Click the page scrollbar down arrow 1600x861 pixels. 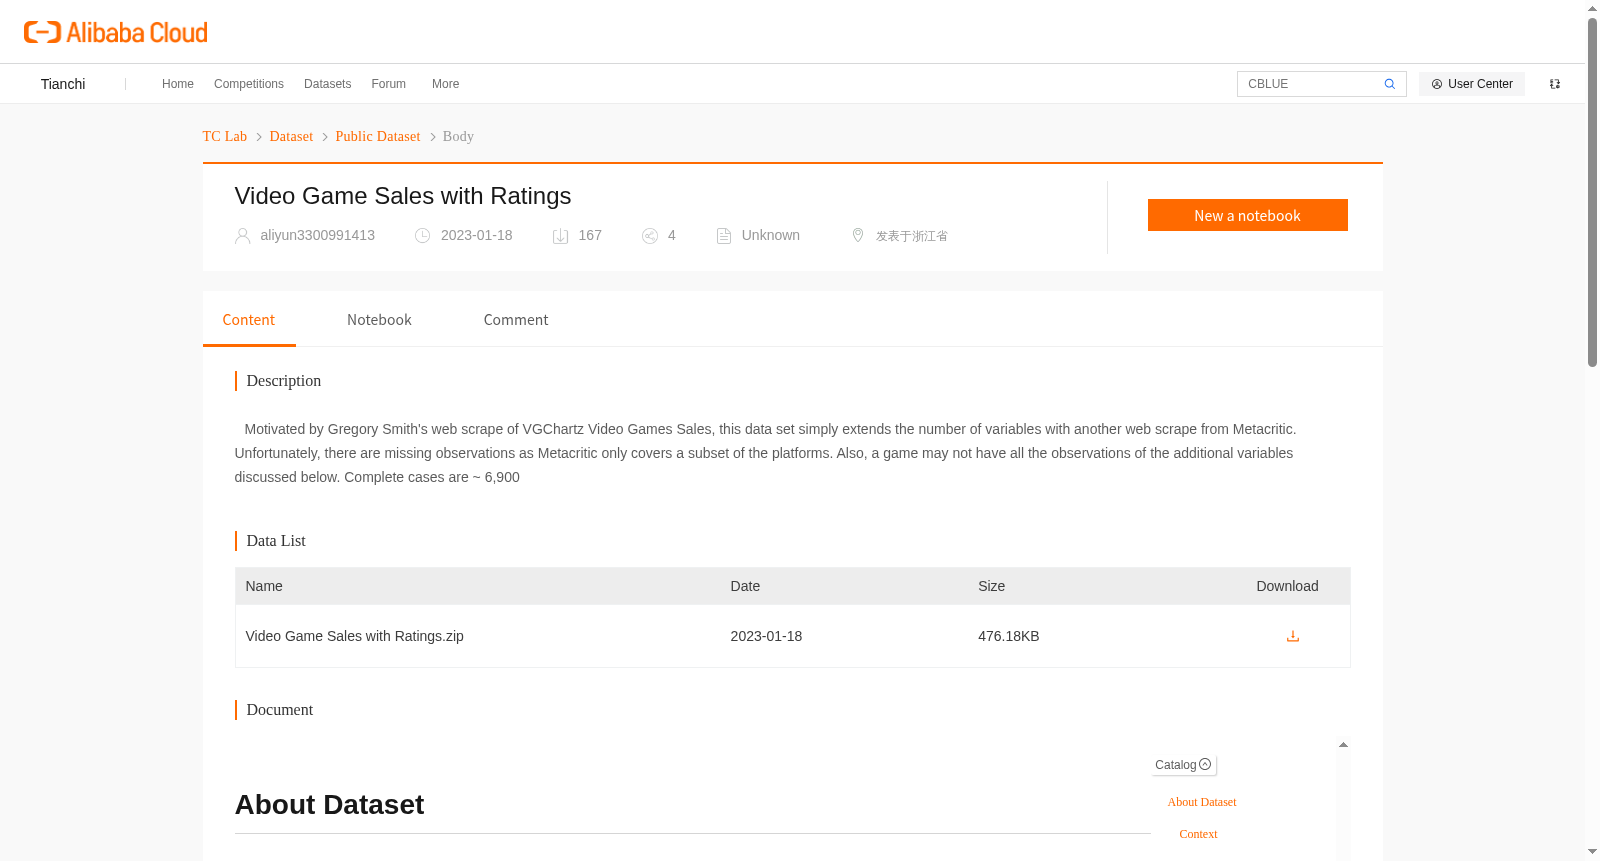pyautogui.click(x=1592, y=852)
